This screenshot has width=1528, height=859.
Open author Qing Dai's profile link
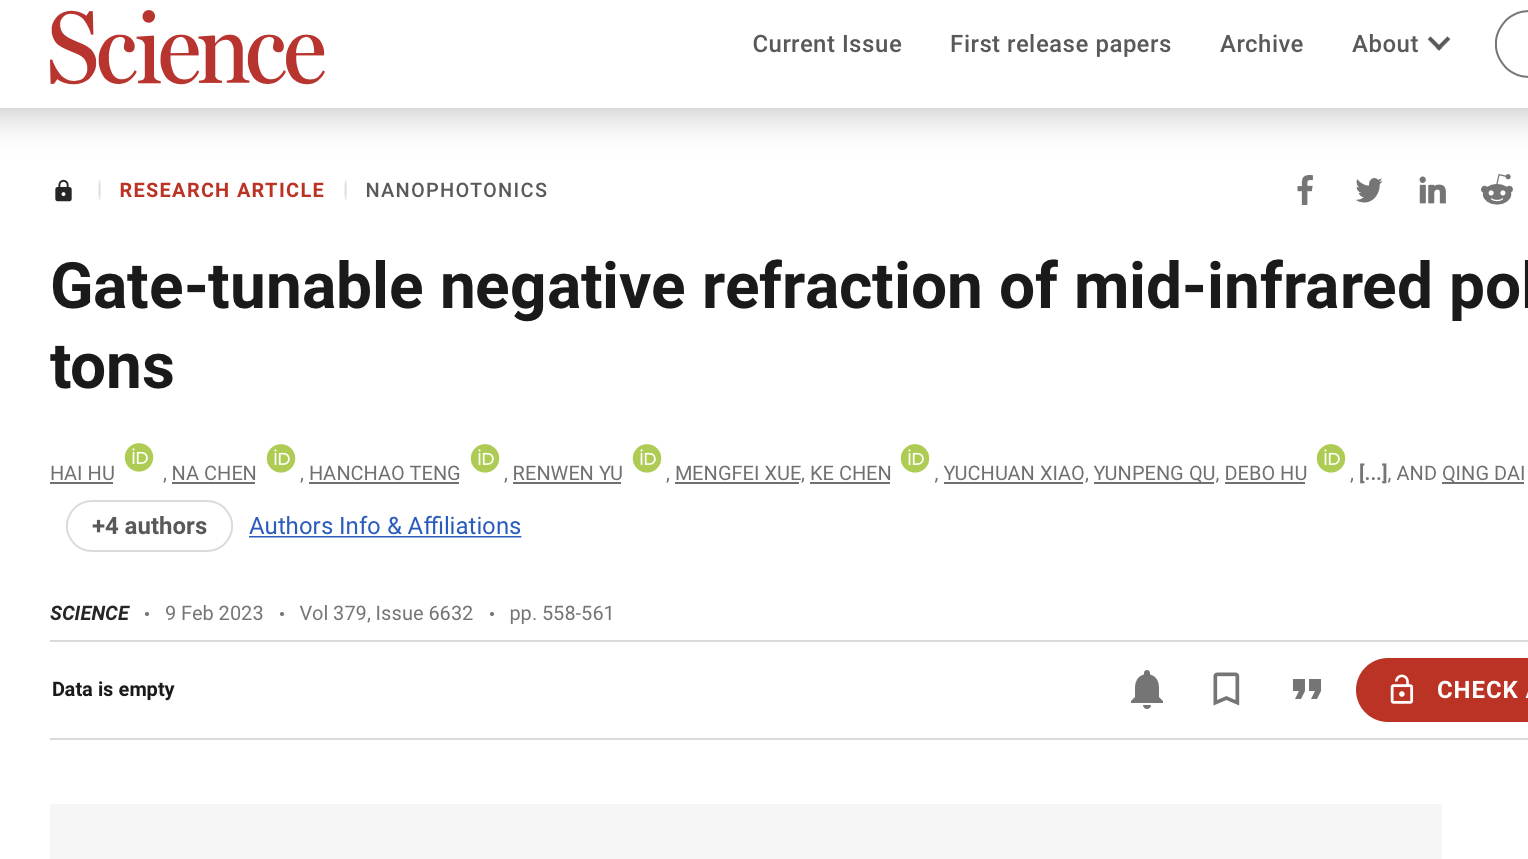1482,474
